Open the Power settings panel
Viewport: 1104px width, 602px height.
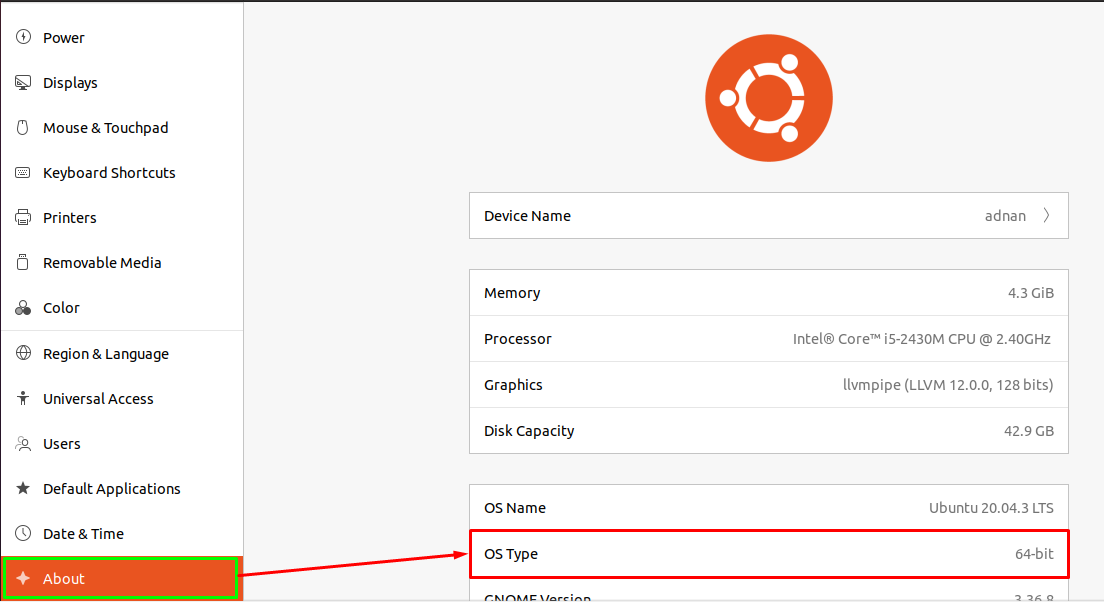click(x=122, y=37)
